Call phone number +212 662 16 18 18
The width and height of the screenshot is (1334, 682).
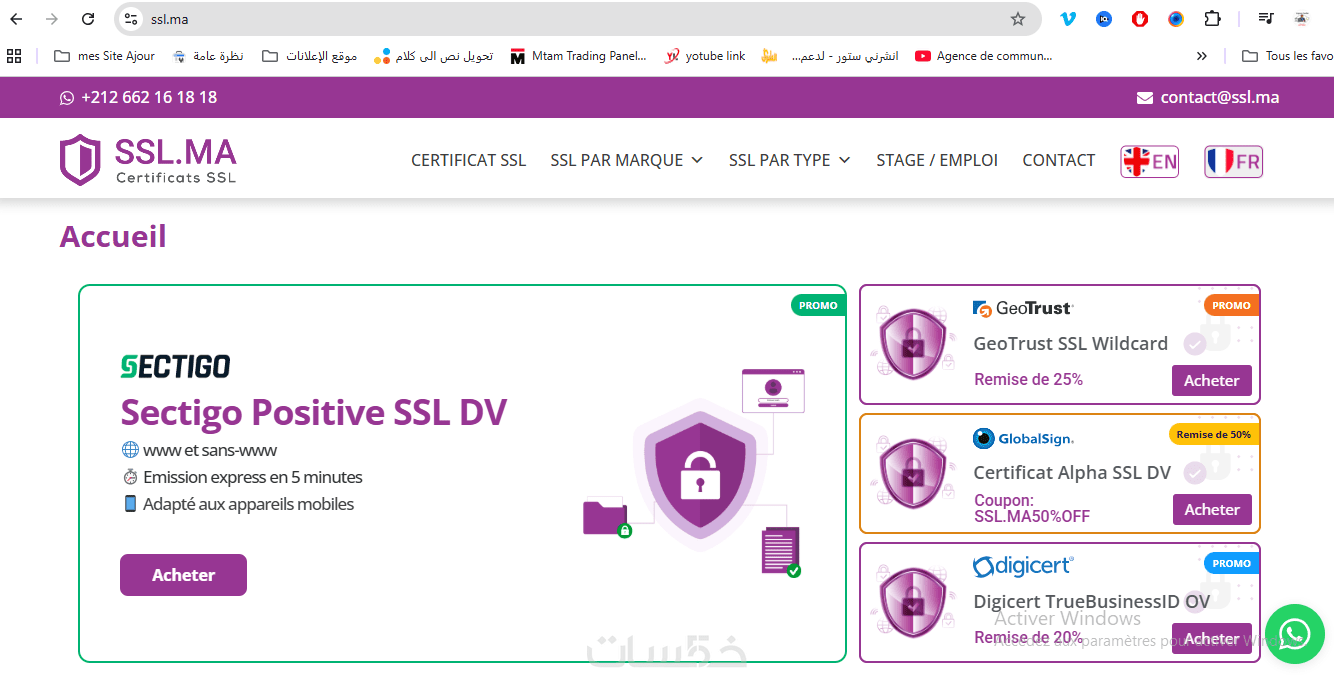pos(149,98)
